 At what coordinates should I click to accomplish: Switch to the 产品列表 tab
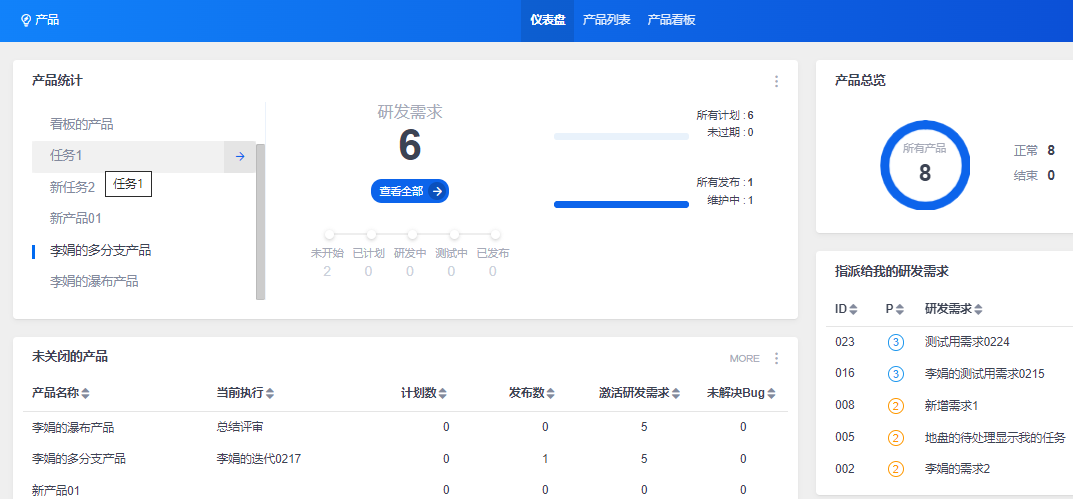pyautogui.click(x=606, y=20)
